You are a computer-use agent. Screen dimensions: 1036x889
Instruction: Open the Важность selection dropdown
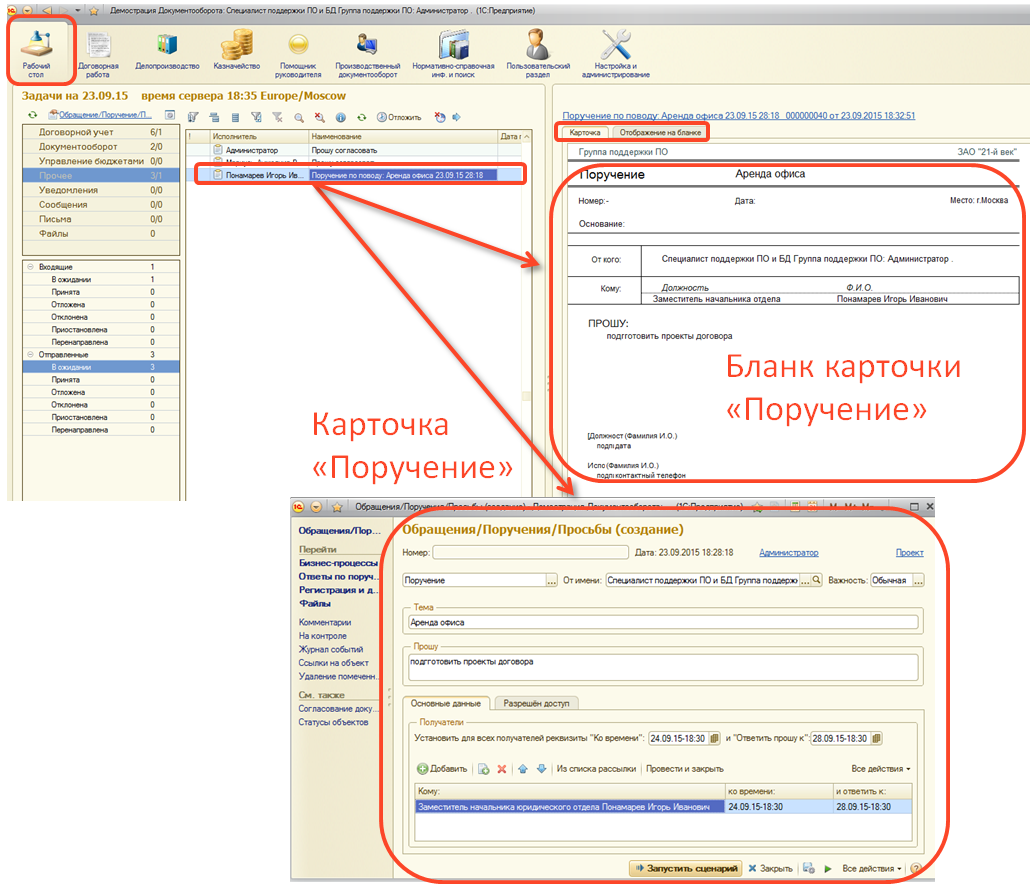[x=918, y=580]
